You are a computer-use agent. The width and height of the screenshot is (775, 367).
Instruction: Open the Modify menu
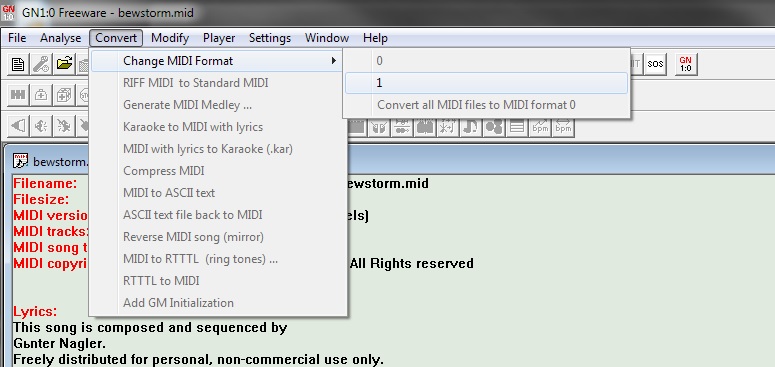point(170,38)
